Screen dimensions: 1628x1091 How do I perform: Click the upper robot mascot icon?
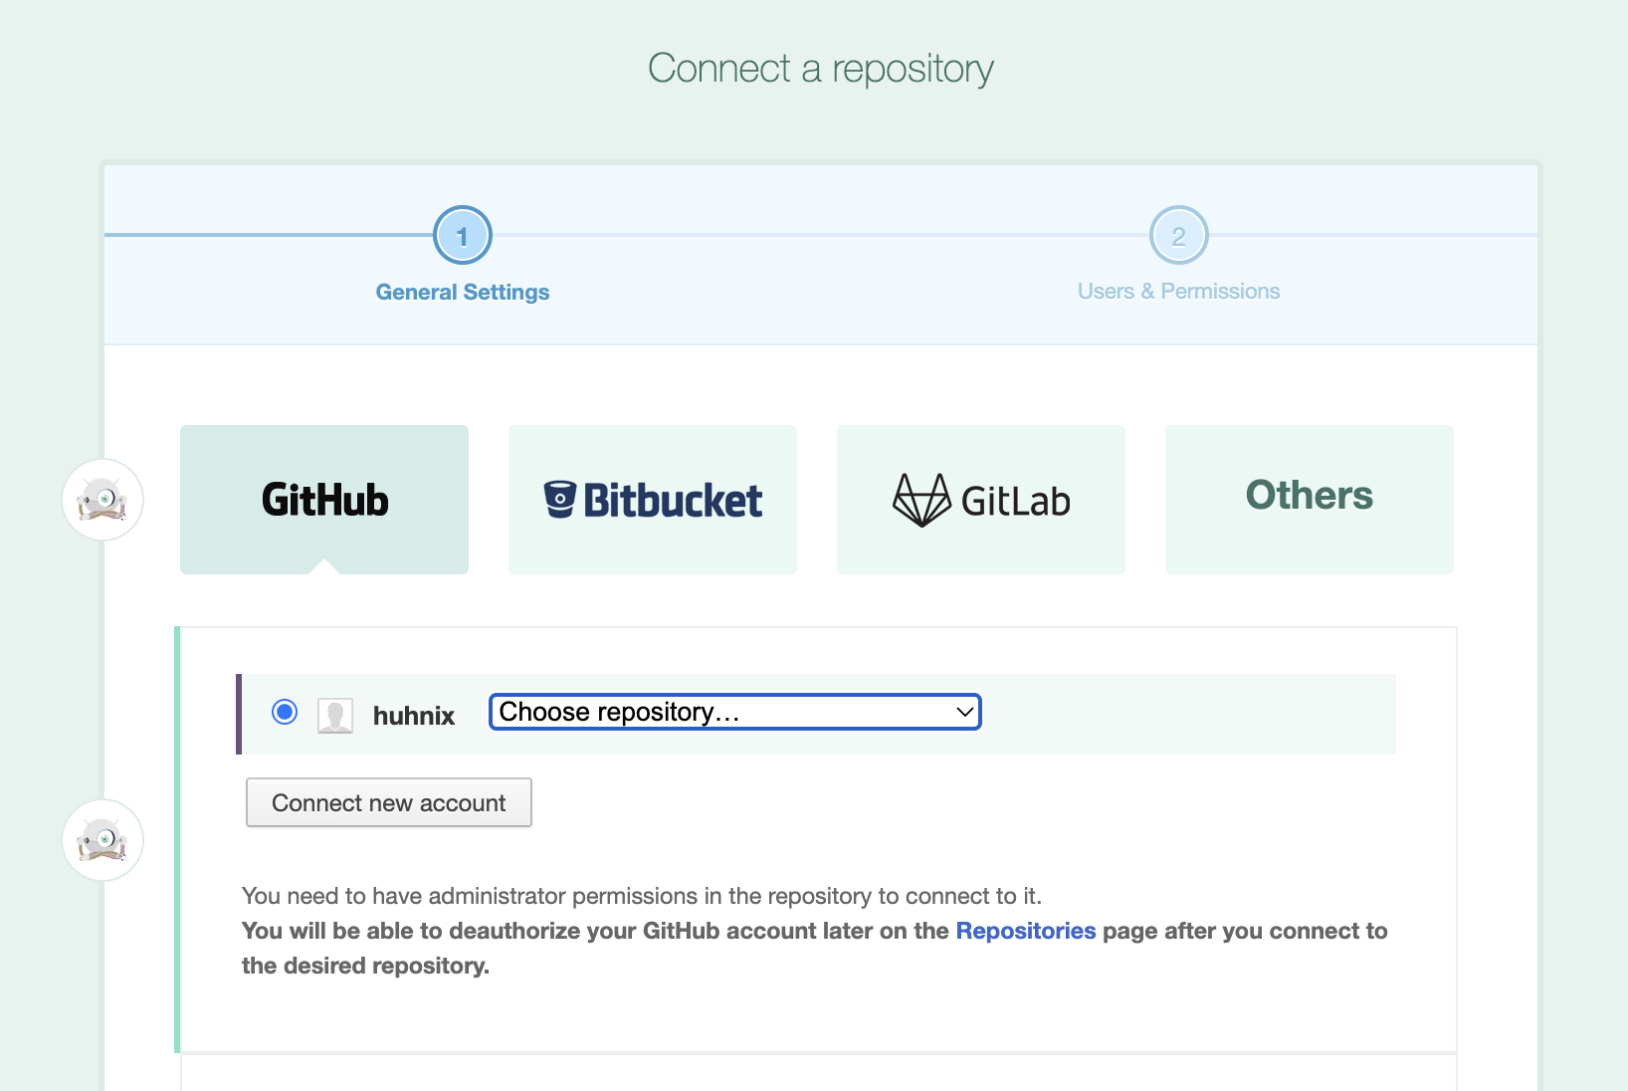(x=102, y=500)
